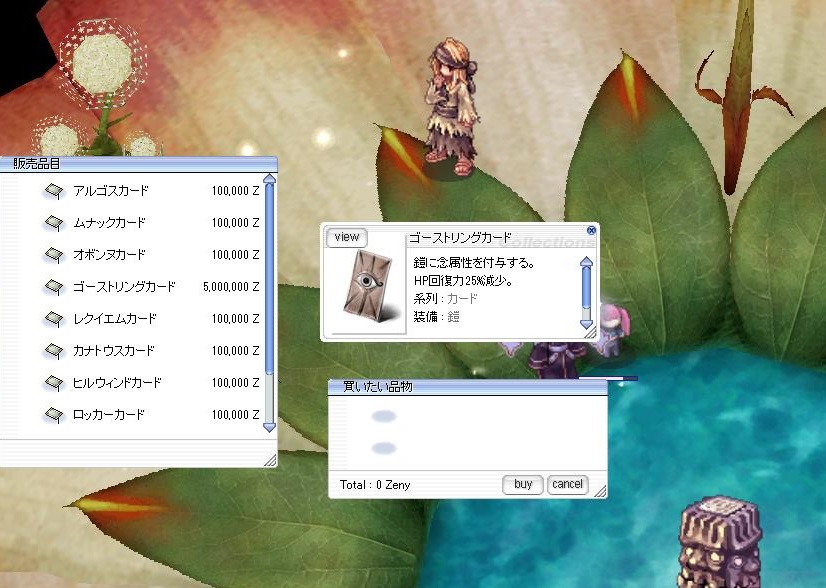Click the scrollbar thumb of the 販売品目 list
The height and width of the screenshot is (588, 826).
269,279
